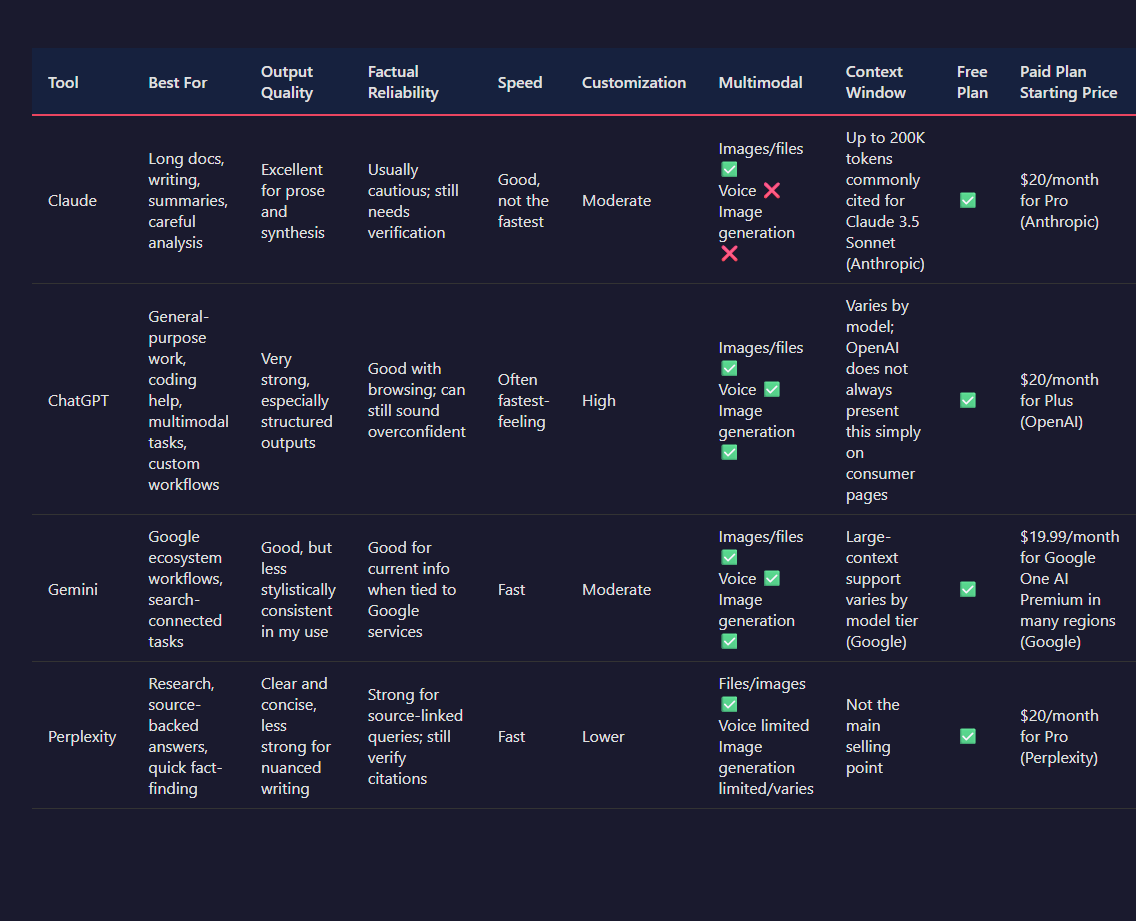The image size is (1136, 921).
Task: Click the green checkmark for Claude images/files support
Action: [x=729, y=169]
